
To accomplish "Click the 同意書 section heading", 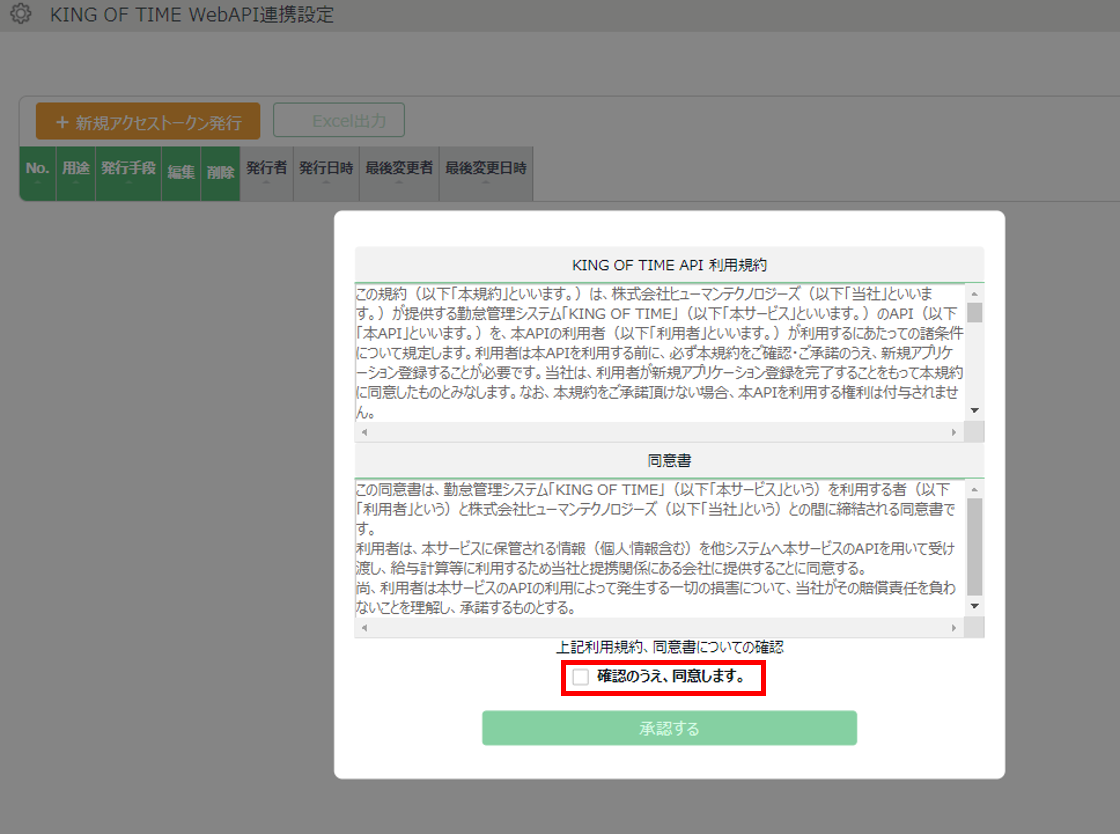I will click(669, 461).
